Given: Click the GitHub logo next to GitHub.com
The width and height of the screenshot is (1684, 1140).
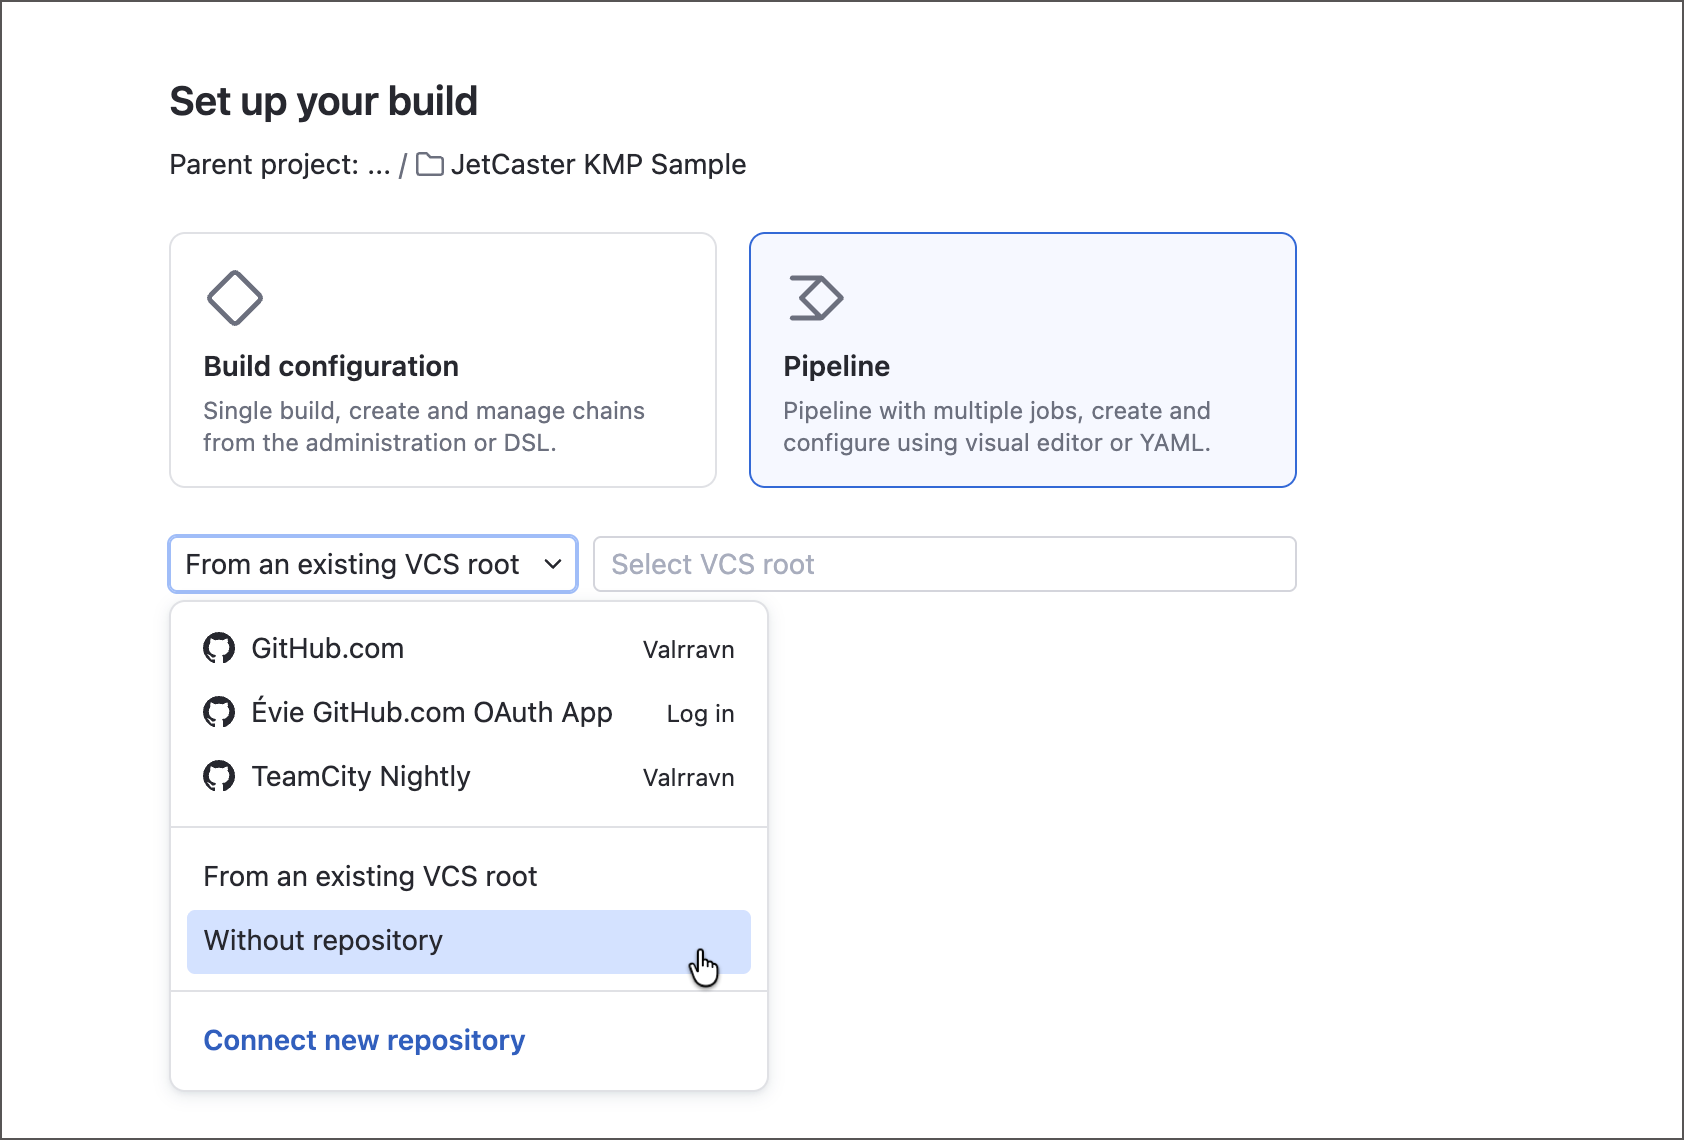Looking at the screenshot, I should tap(219, 648).
